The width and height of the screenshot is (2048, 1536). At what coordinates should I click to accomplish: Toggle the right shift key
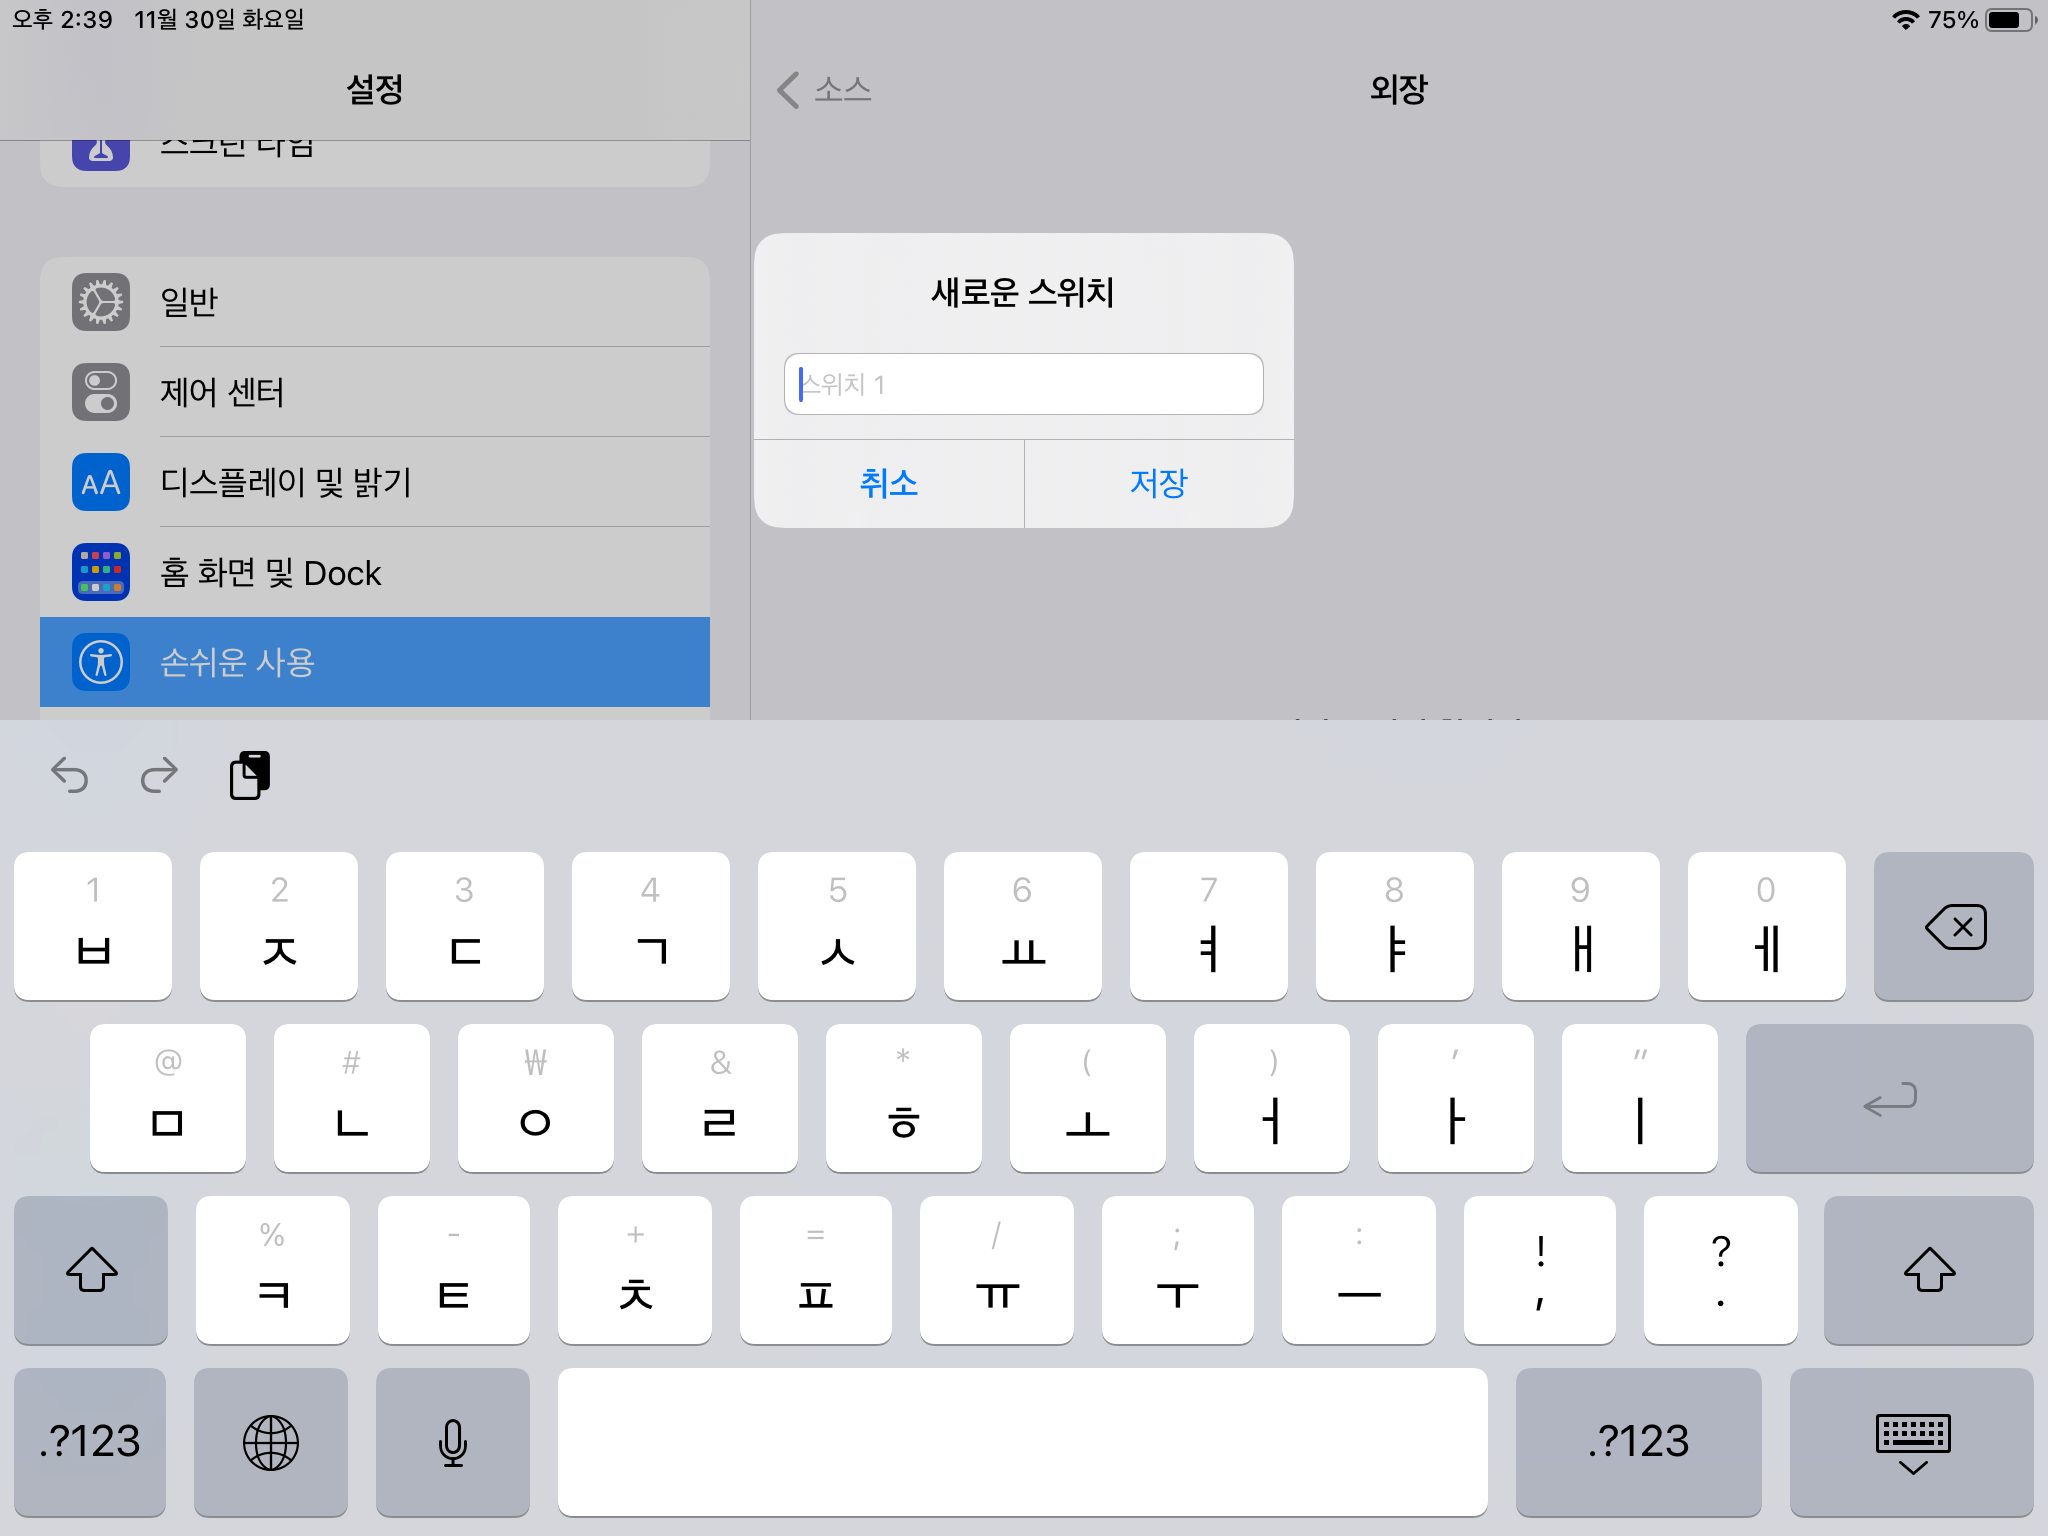coord(1928,1270)
